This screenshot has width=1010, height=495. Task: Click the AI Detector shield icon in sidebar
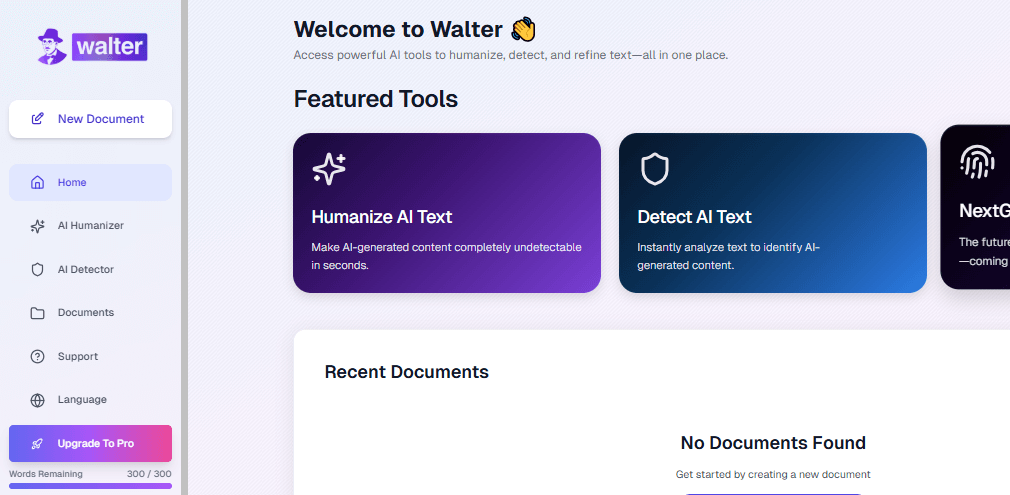[37, 269]
